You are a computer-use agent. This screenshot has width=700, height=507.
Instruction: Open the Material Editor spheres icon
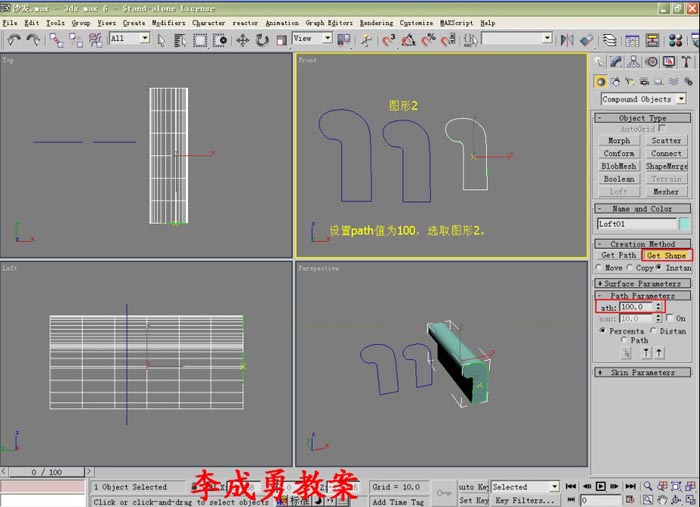coord(675,41)
